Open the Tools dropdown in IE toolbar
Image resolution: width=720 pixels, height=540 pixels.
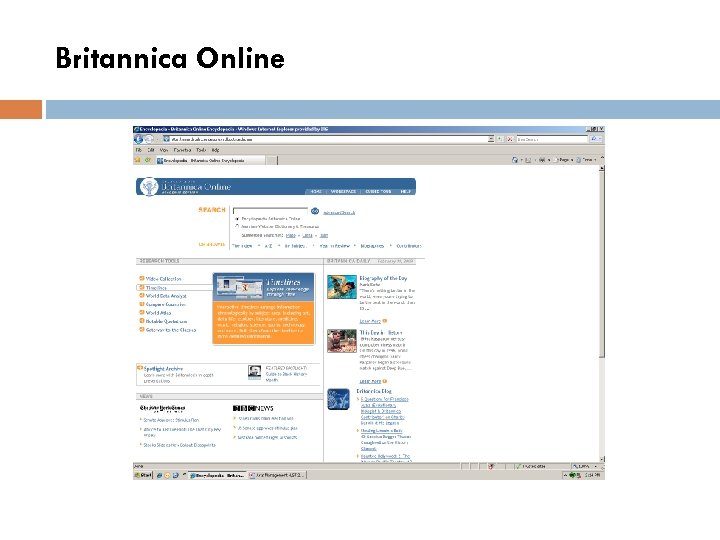tap(586, 160)
